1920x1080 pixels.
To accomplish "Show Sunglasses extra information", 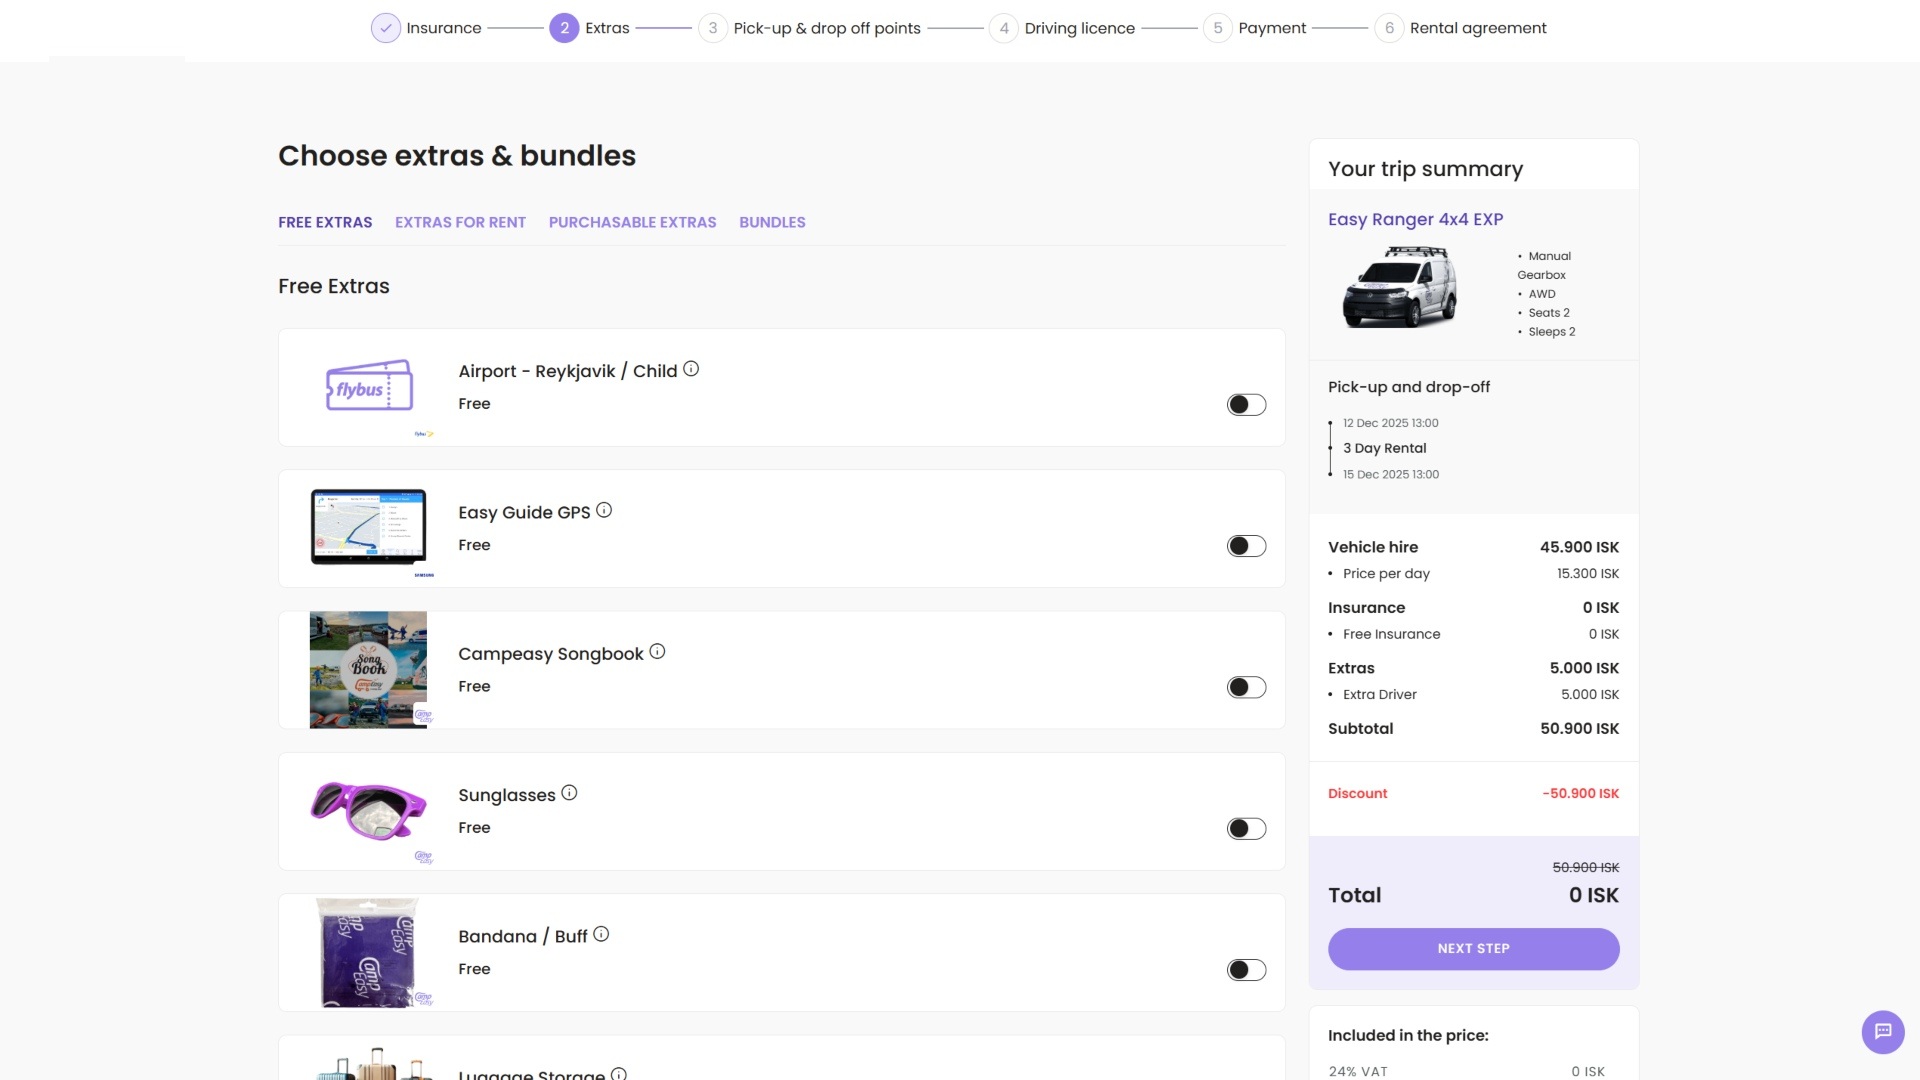I will coord(569,792).
